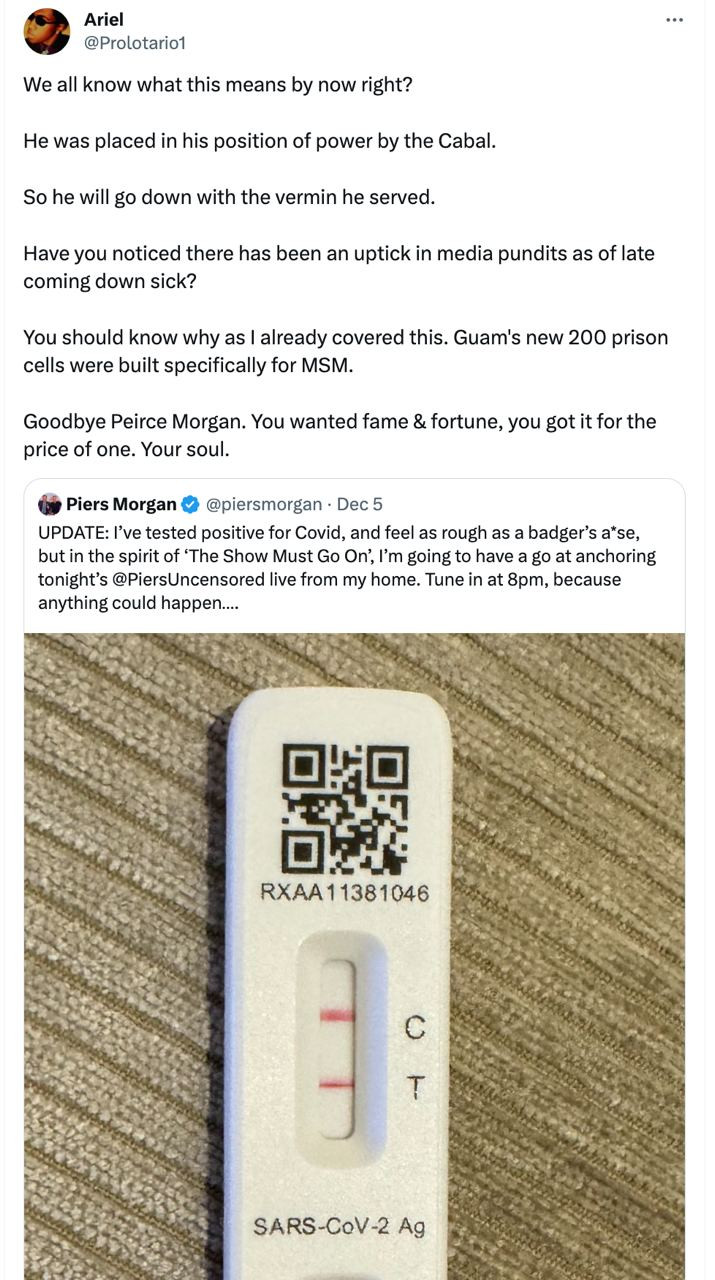This screenshot has width=715, height=1280.
Task: Click the RXAA11381046 serial number in image
Action: 344,892
